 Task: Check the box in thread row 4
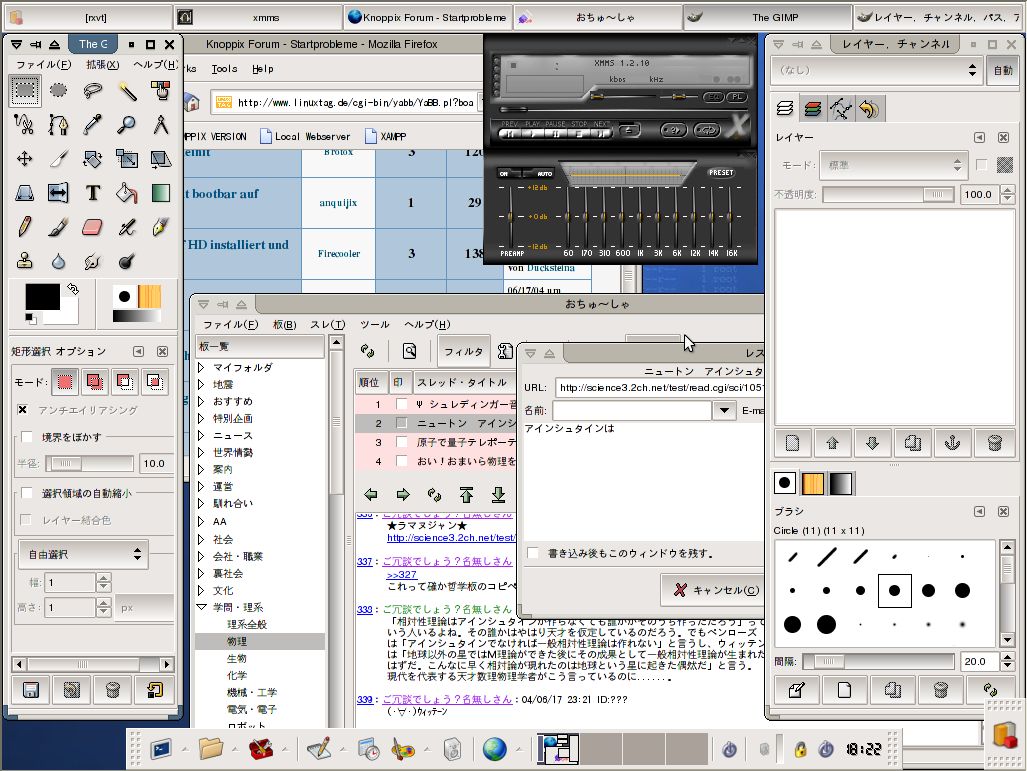[402, 461]
